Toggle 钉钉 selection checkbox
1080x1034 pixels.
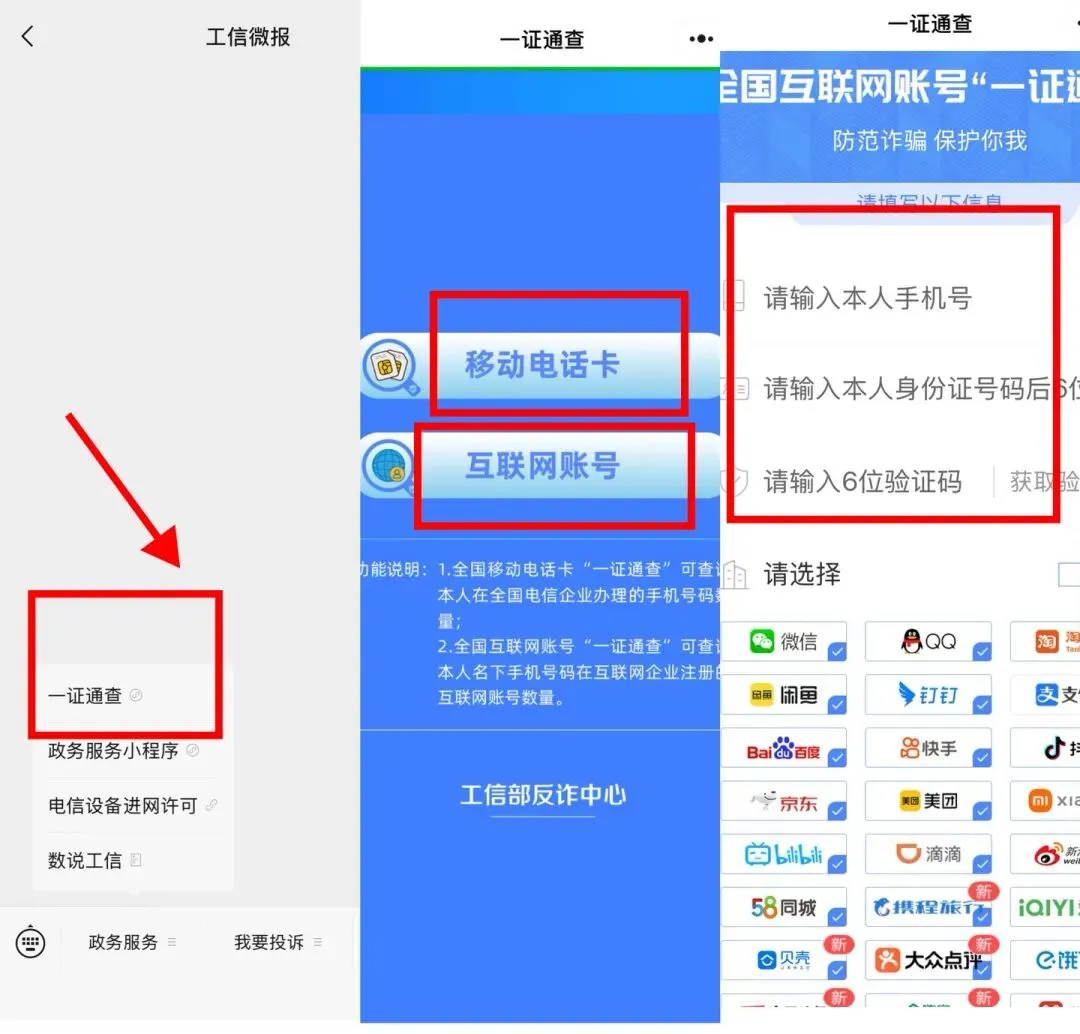pos(982,705)
